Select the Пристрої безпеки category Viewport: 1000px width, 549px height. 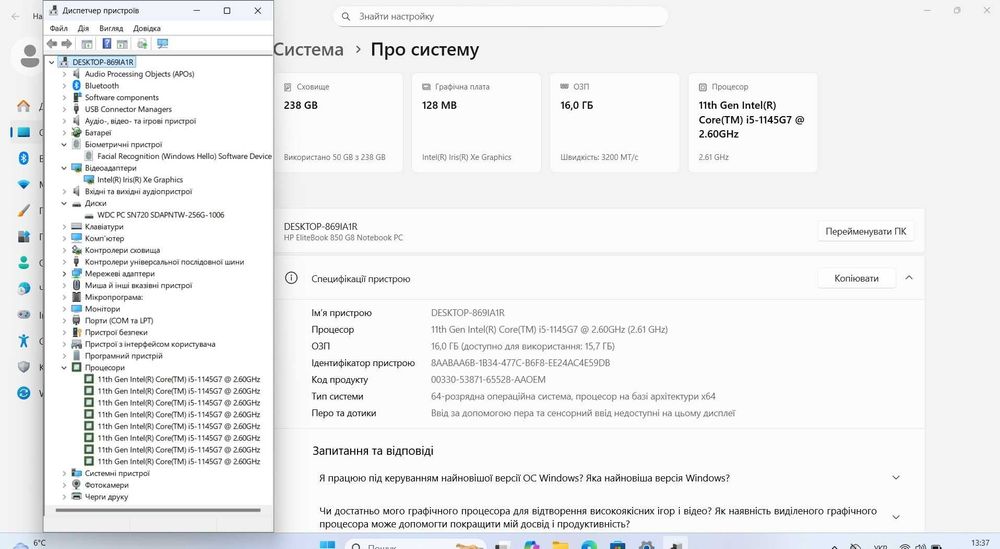point(116,332)
